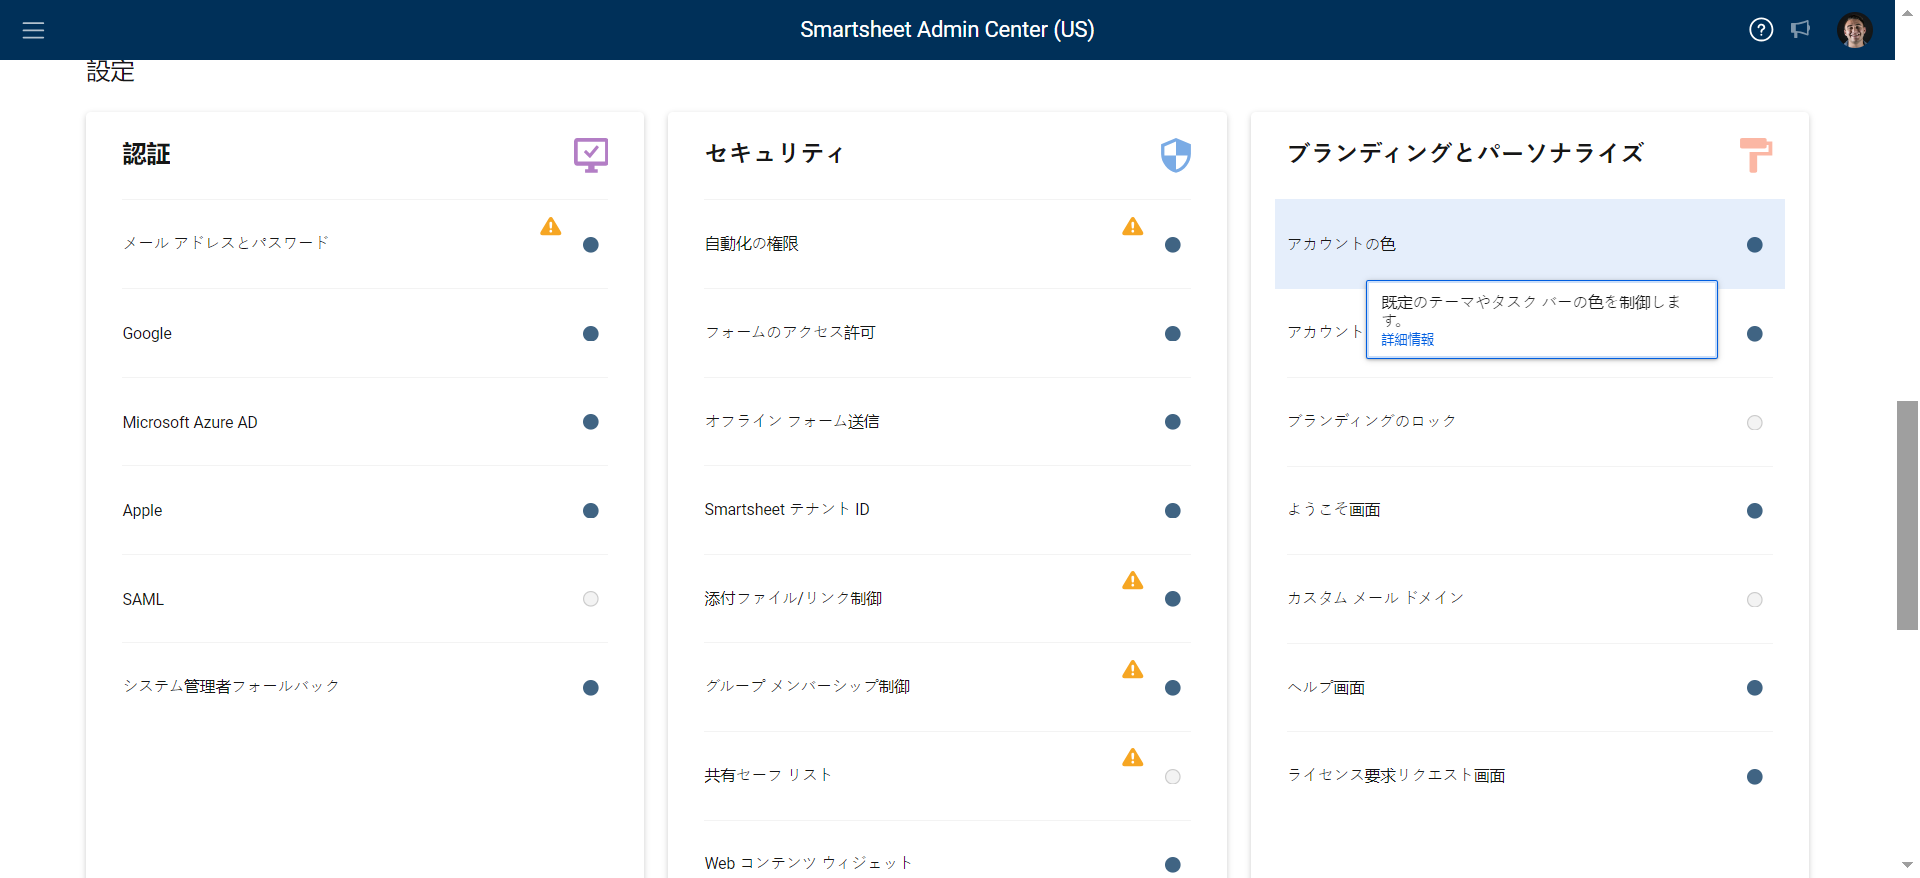The width and height of the screenshot is (1920, 878).
Task: Click status dot for グループ メンバーシップ制御
Action: pyautogui.click(x=1173, y=688)
